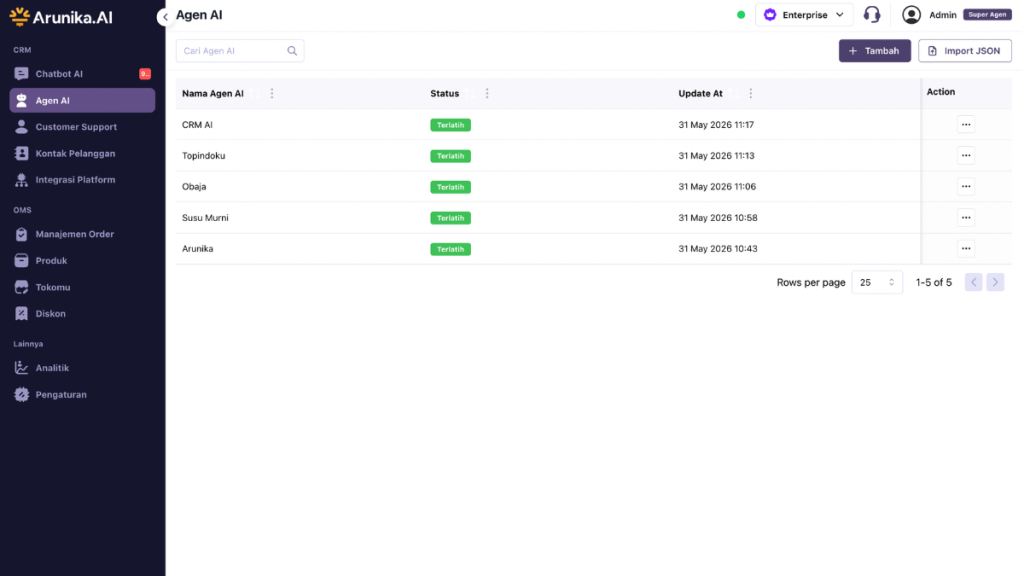Click the 31 May 2026 11:13 timestamp
Image resolution: width=1024 pixels, height=576 pixels.
716,155
